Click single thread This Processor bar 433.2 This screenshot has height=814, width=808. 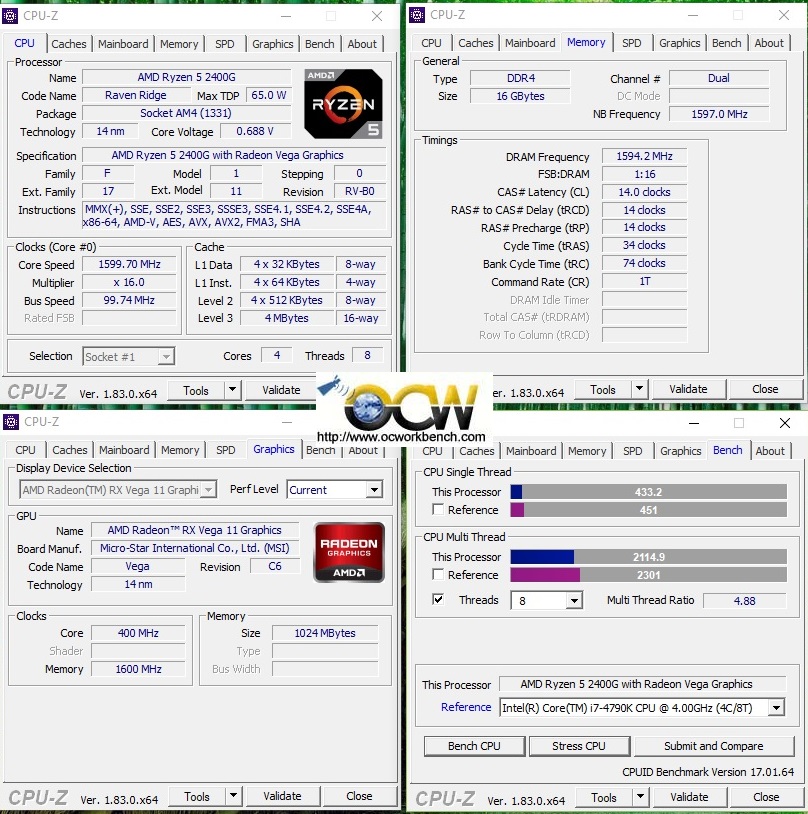[648, 492]
